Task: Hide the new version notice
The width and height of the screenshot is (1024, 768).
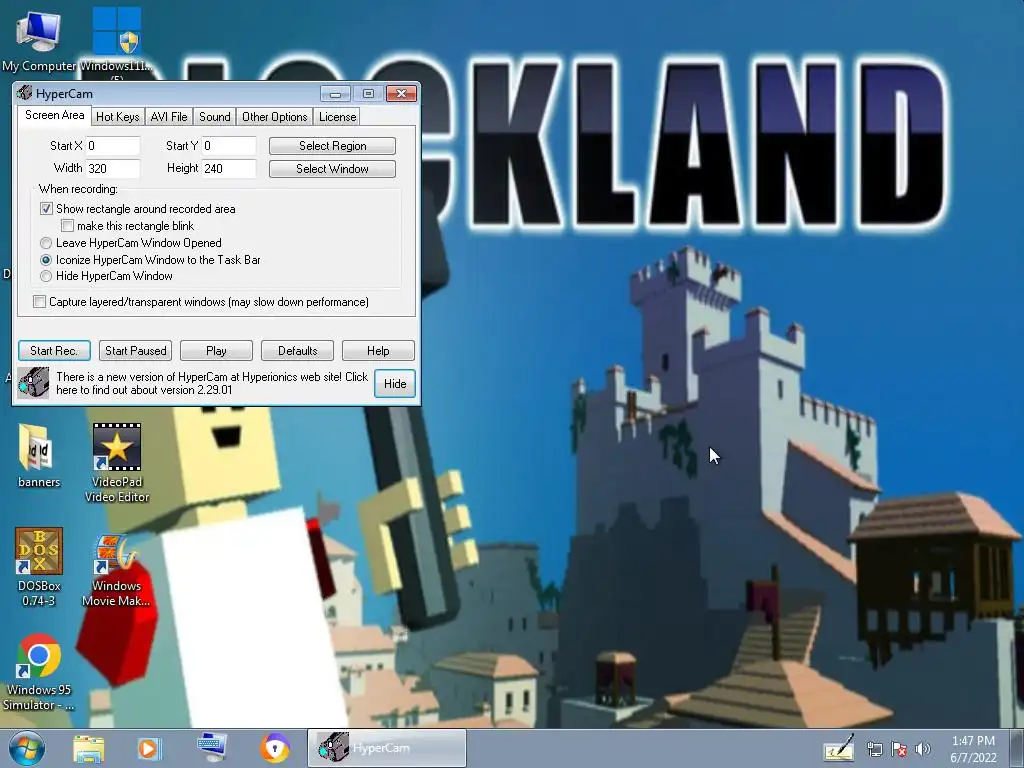Action: pyautogui.click(x=394, y=383)
